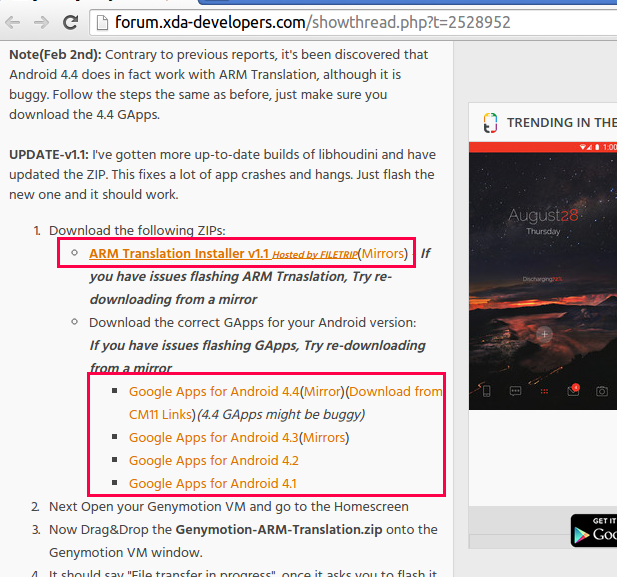Click 'TRENDING IN THE' sidebar heading

562,123
